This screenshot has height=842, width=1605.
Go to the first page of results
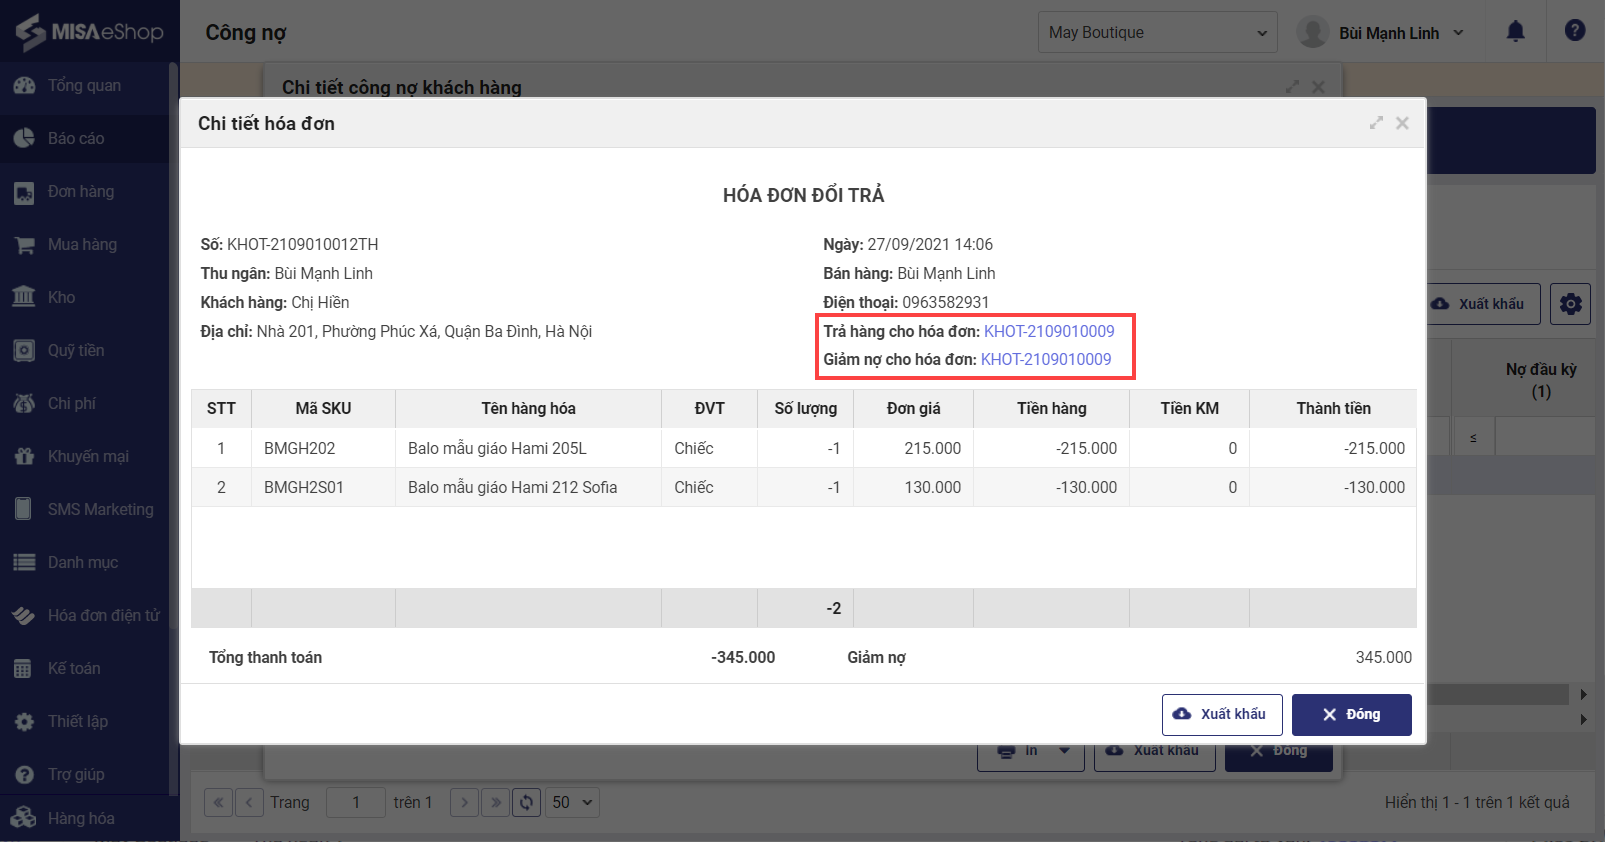tap(218, 802)
